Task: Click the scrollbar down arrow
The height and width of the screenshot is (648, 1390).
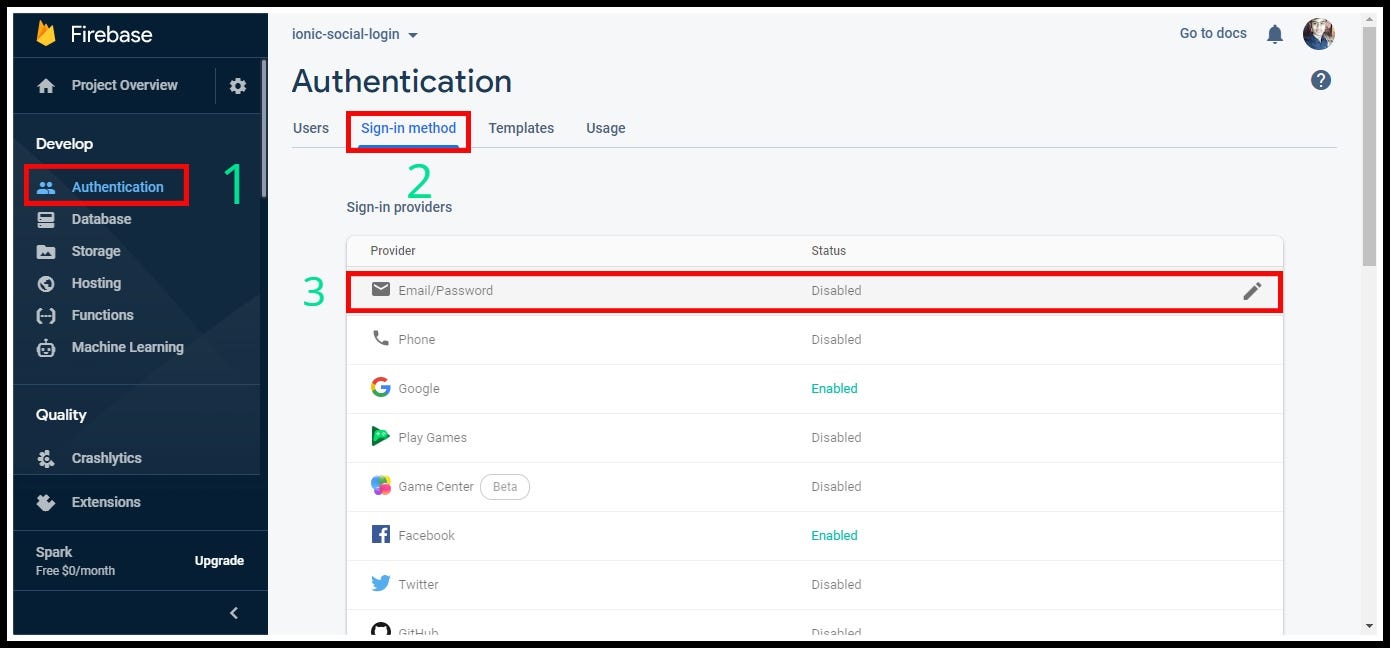Action: tap(1369, 626)
